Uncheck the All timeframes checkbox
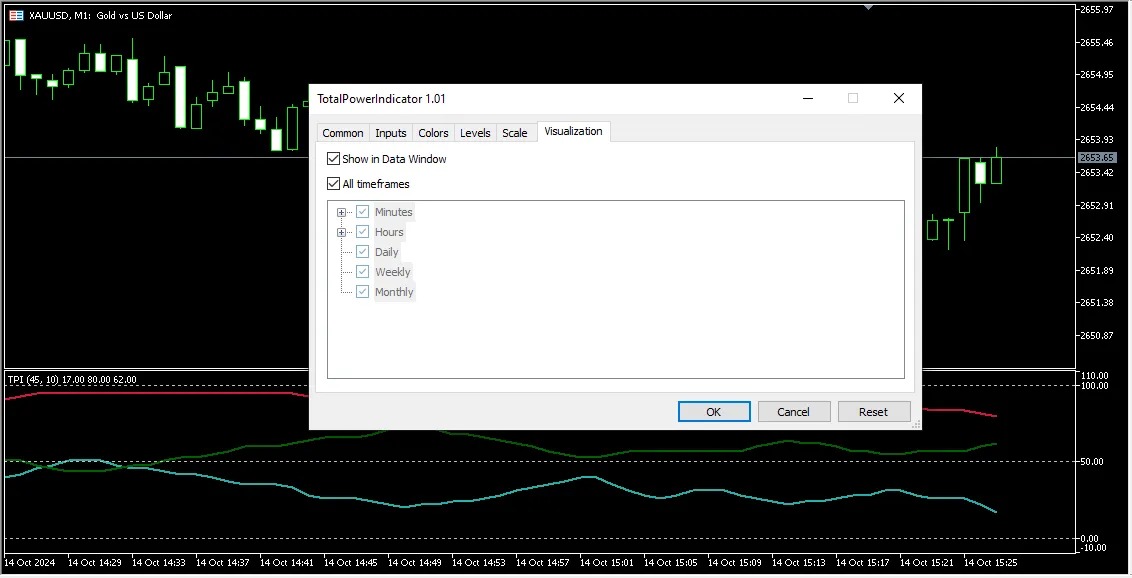 pyautogui.click(x=334, y=184)
